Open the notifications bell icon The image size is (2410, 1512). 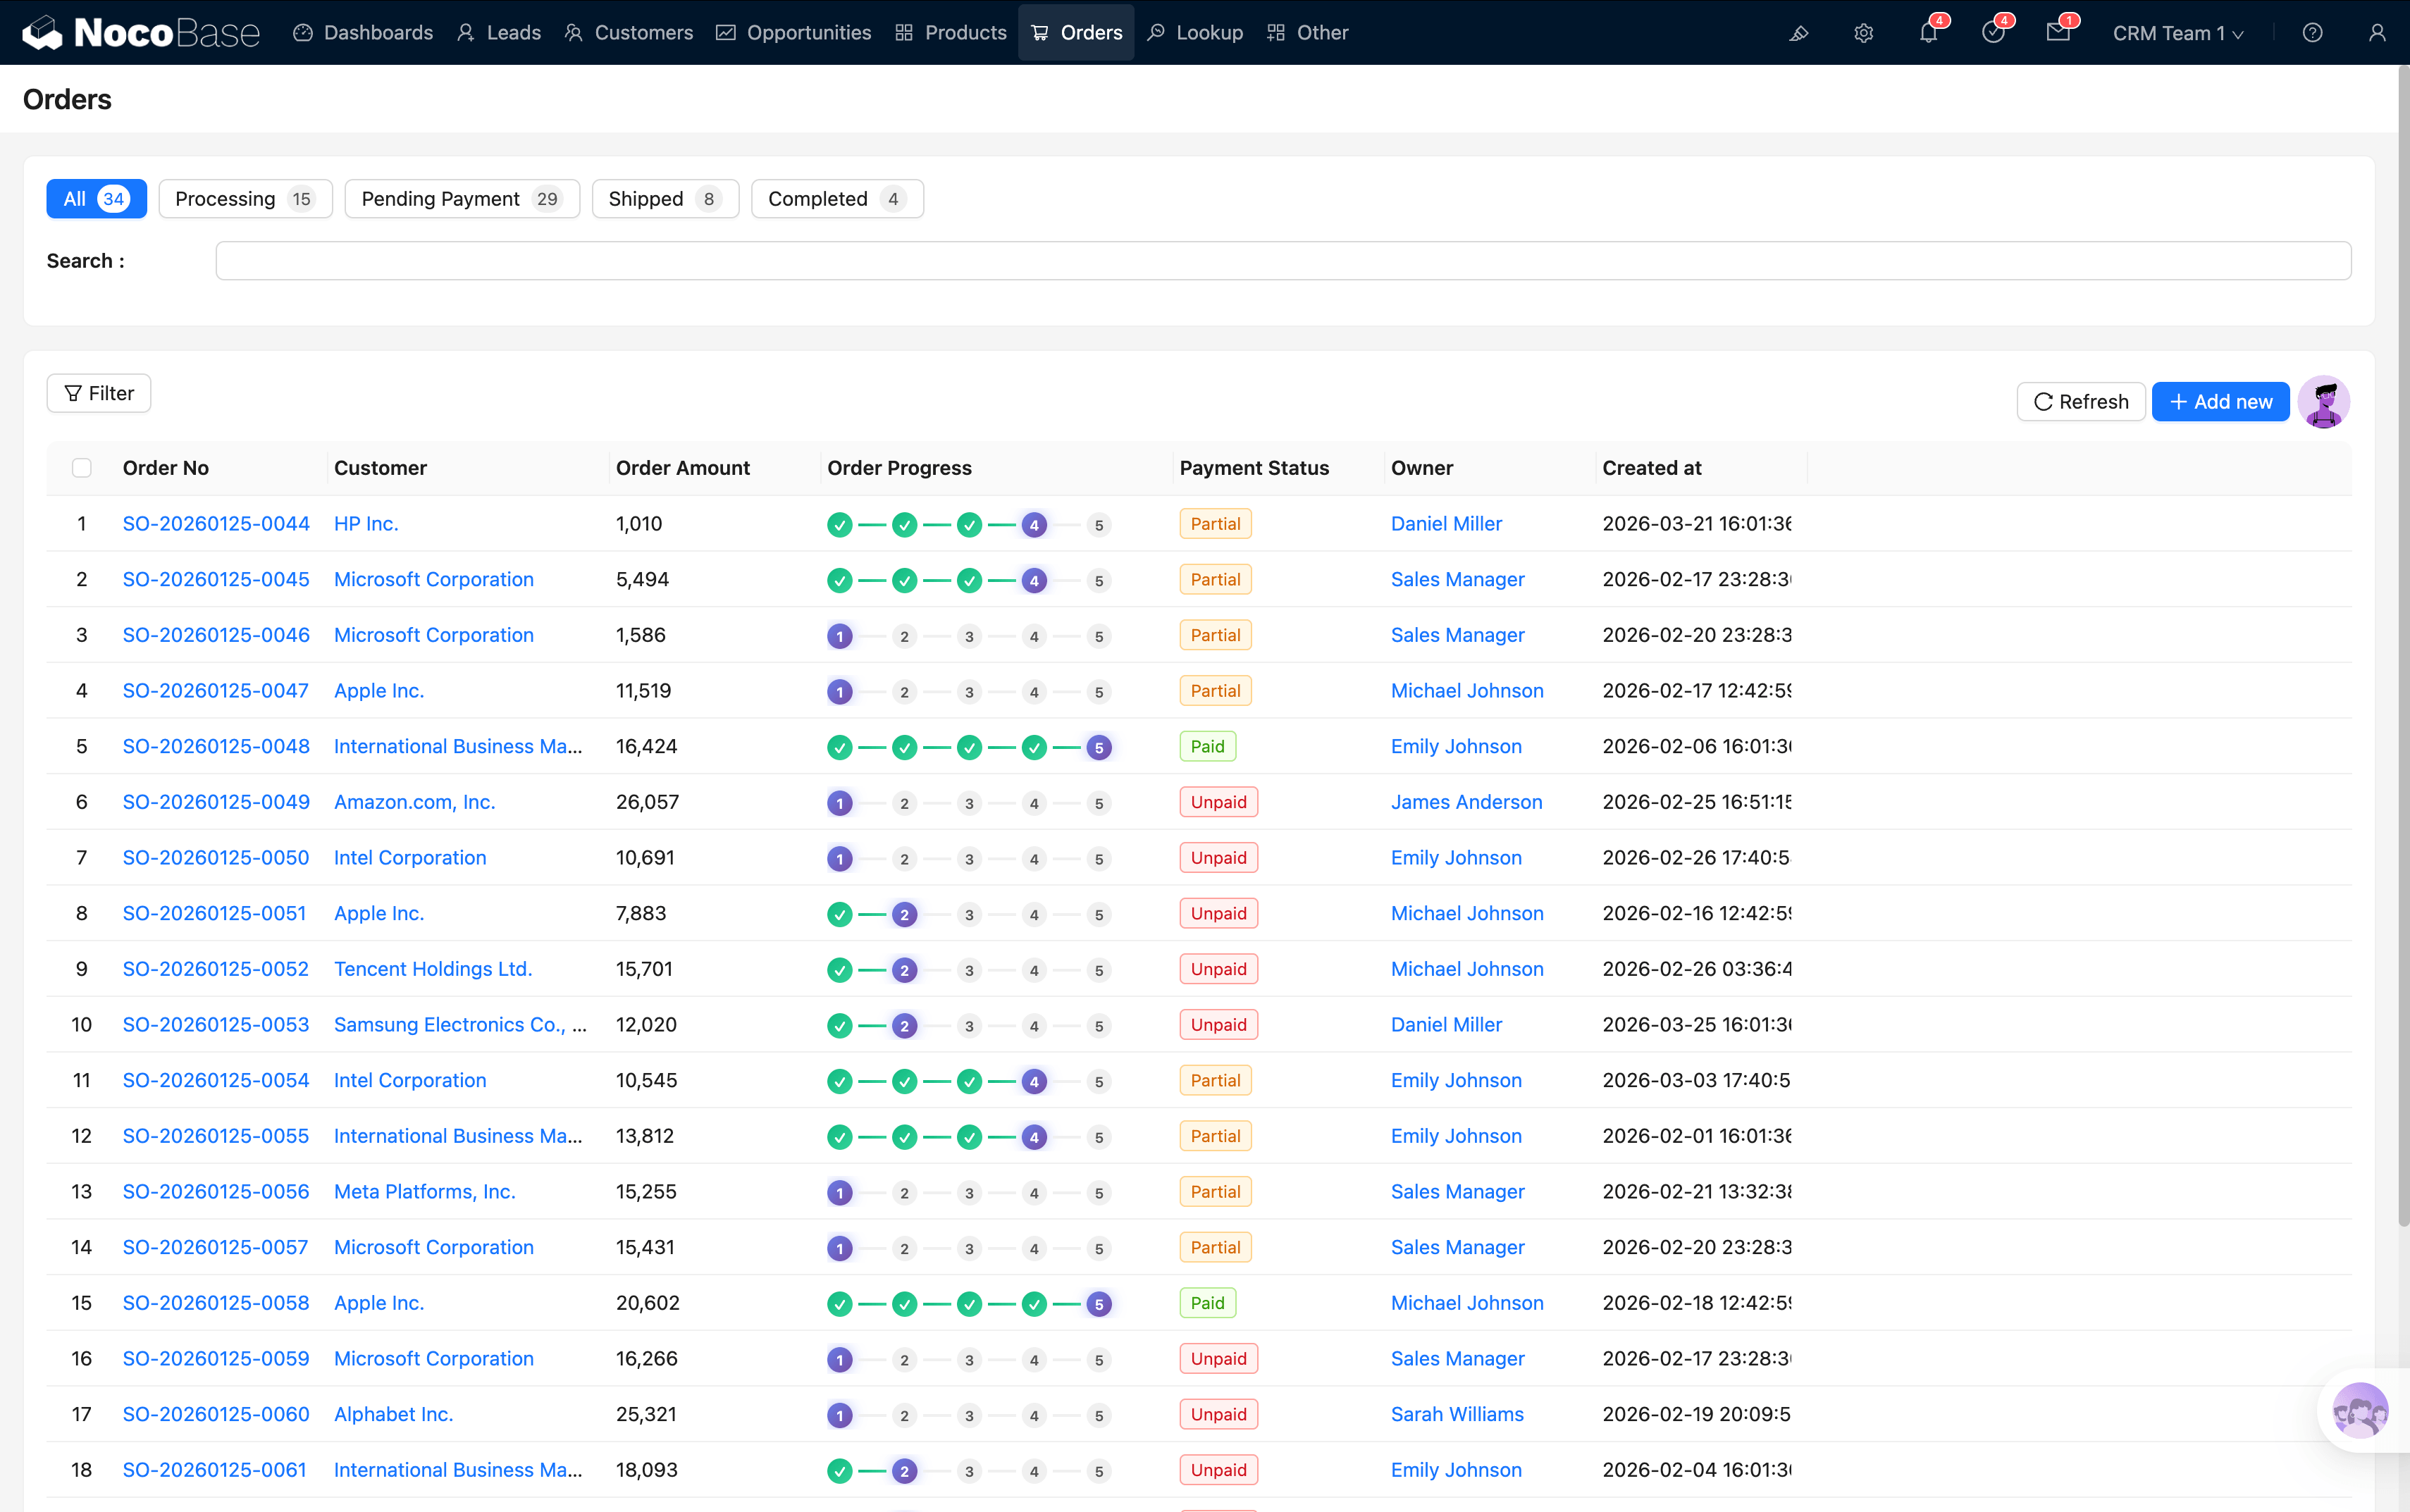pos(1928,33)
